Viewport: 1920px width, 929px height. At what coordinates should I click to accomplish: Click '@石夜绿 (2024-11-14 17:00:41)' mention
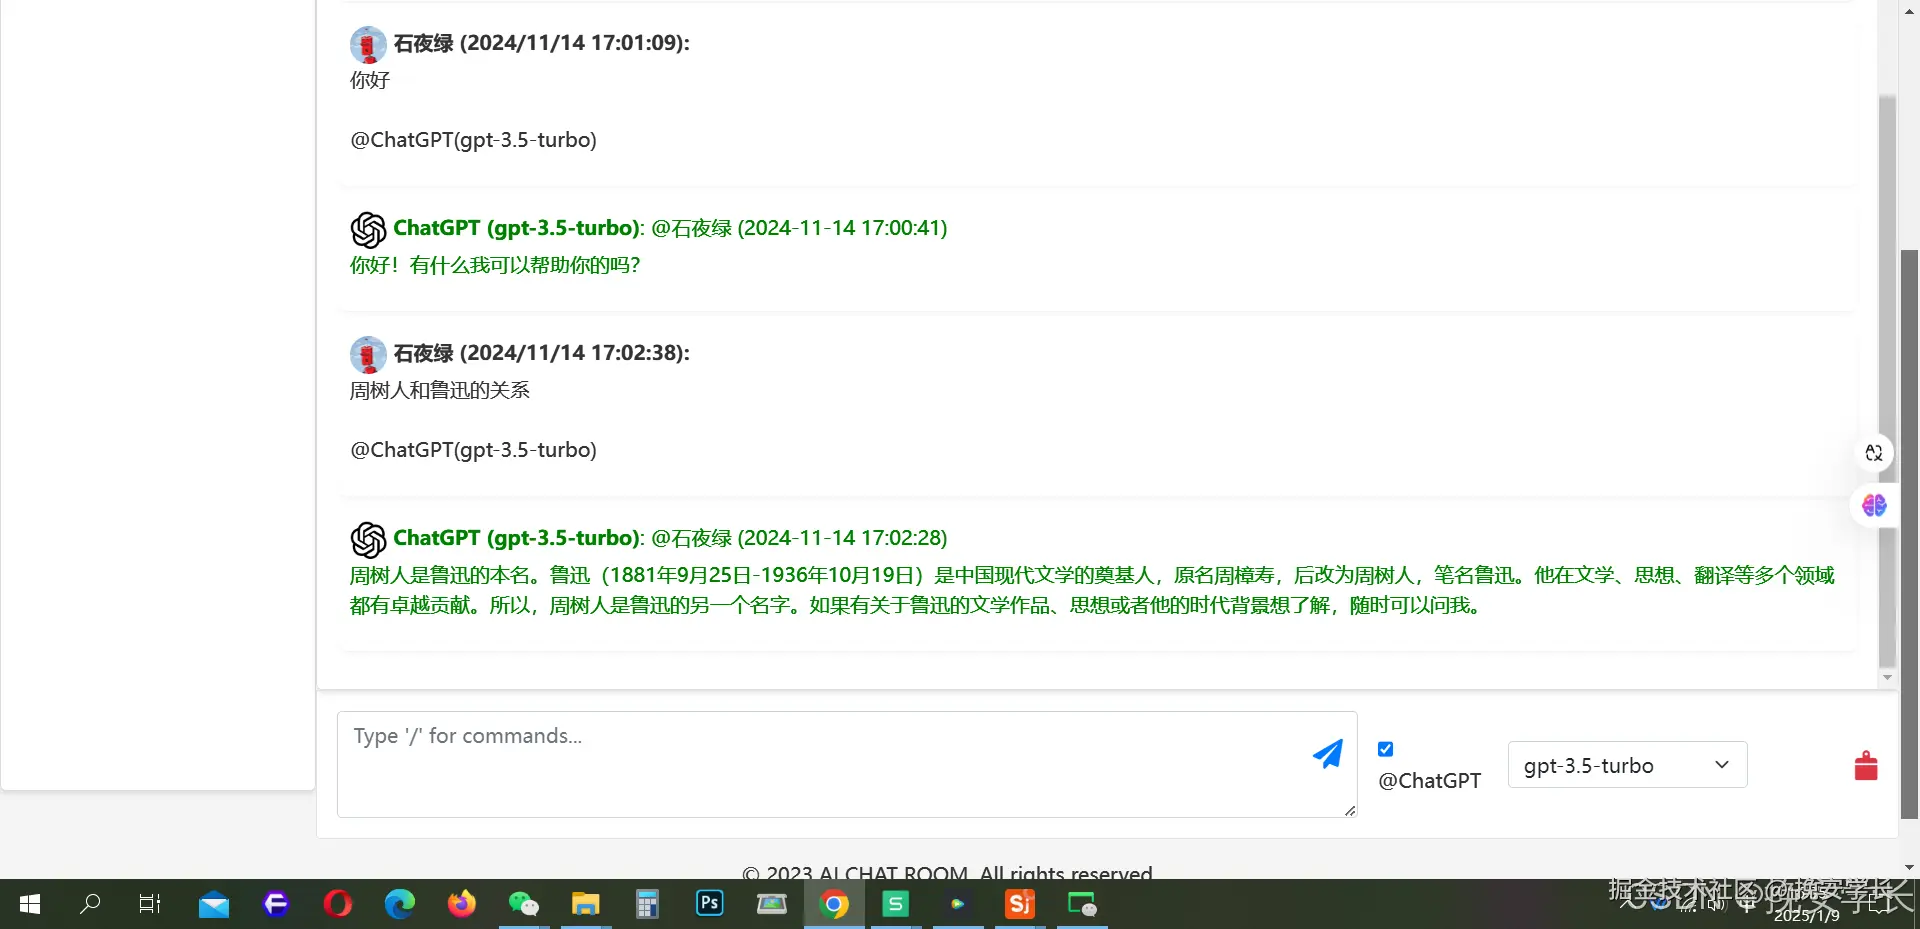[799, 228]
